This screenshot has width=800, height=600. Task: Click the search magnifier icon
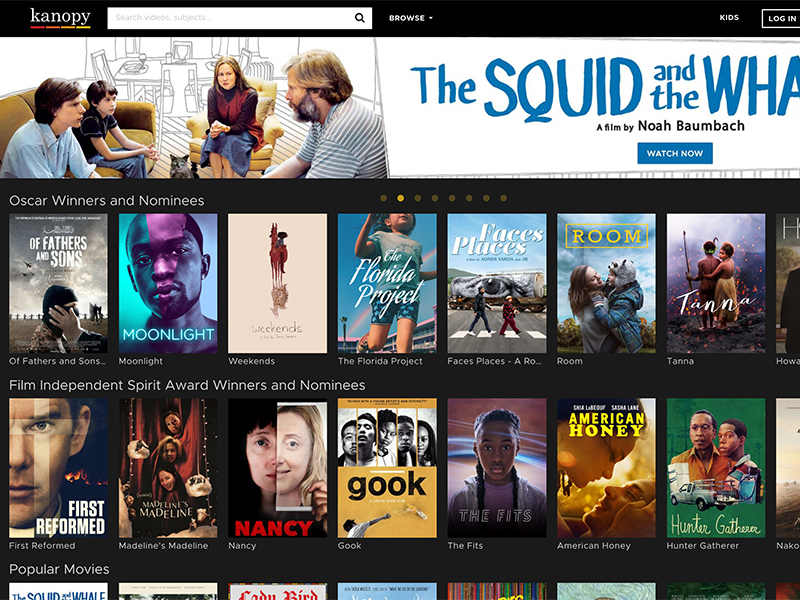pyautogui.click(x=360, y=18)
